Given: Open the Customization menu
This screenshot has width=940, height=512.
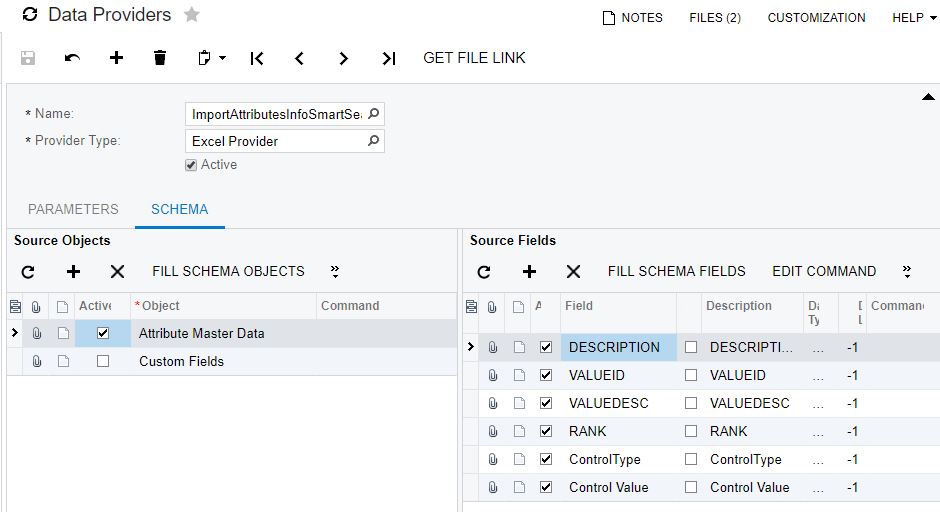Looking at the screenshot, I should [x=816, y=17].
